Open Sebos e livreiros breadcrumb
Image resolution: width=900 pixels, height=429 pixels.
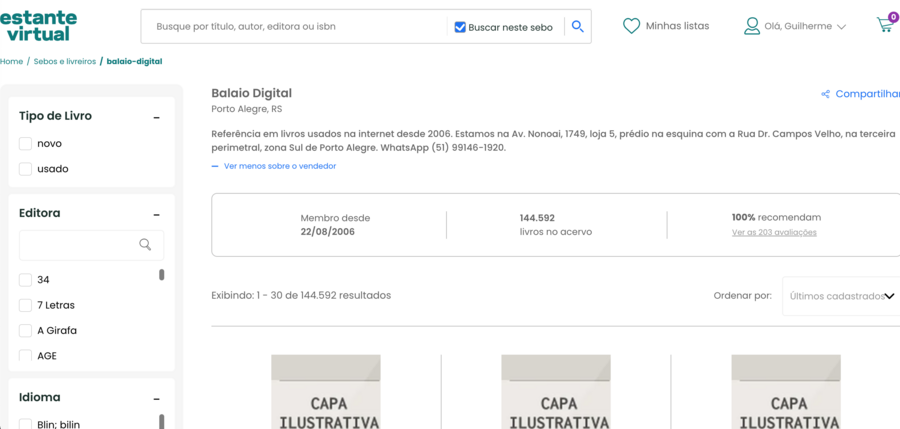pyautogui.click(x=65, y=61)
